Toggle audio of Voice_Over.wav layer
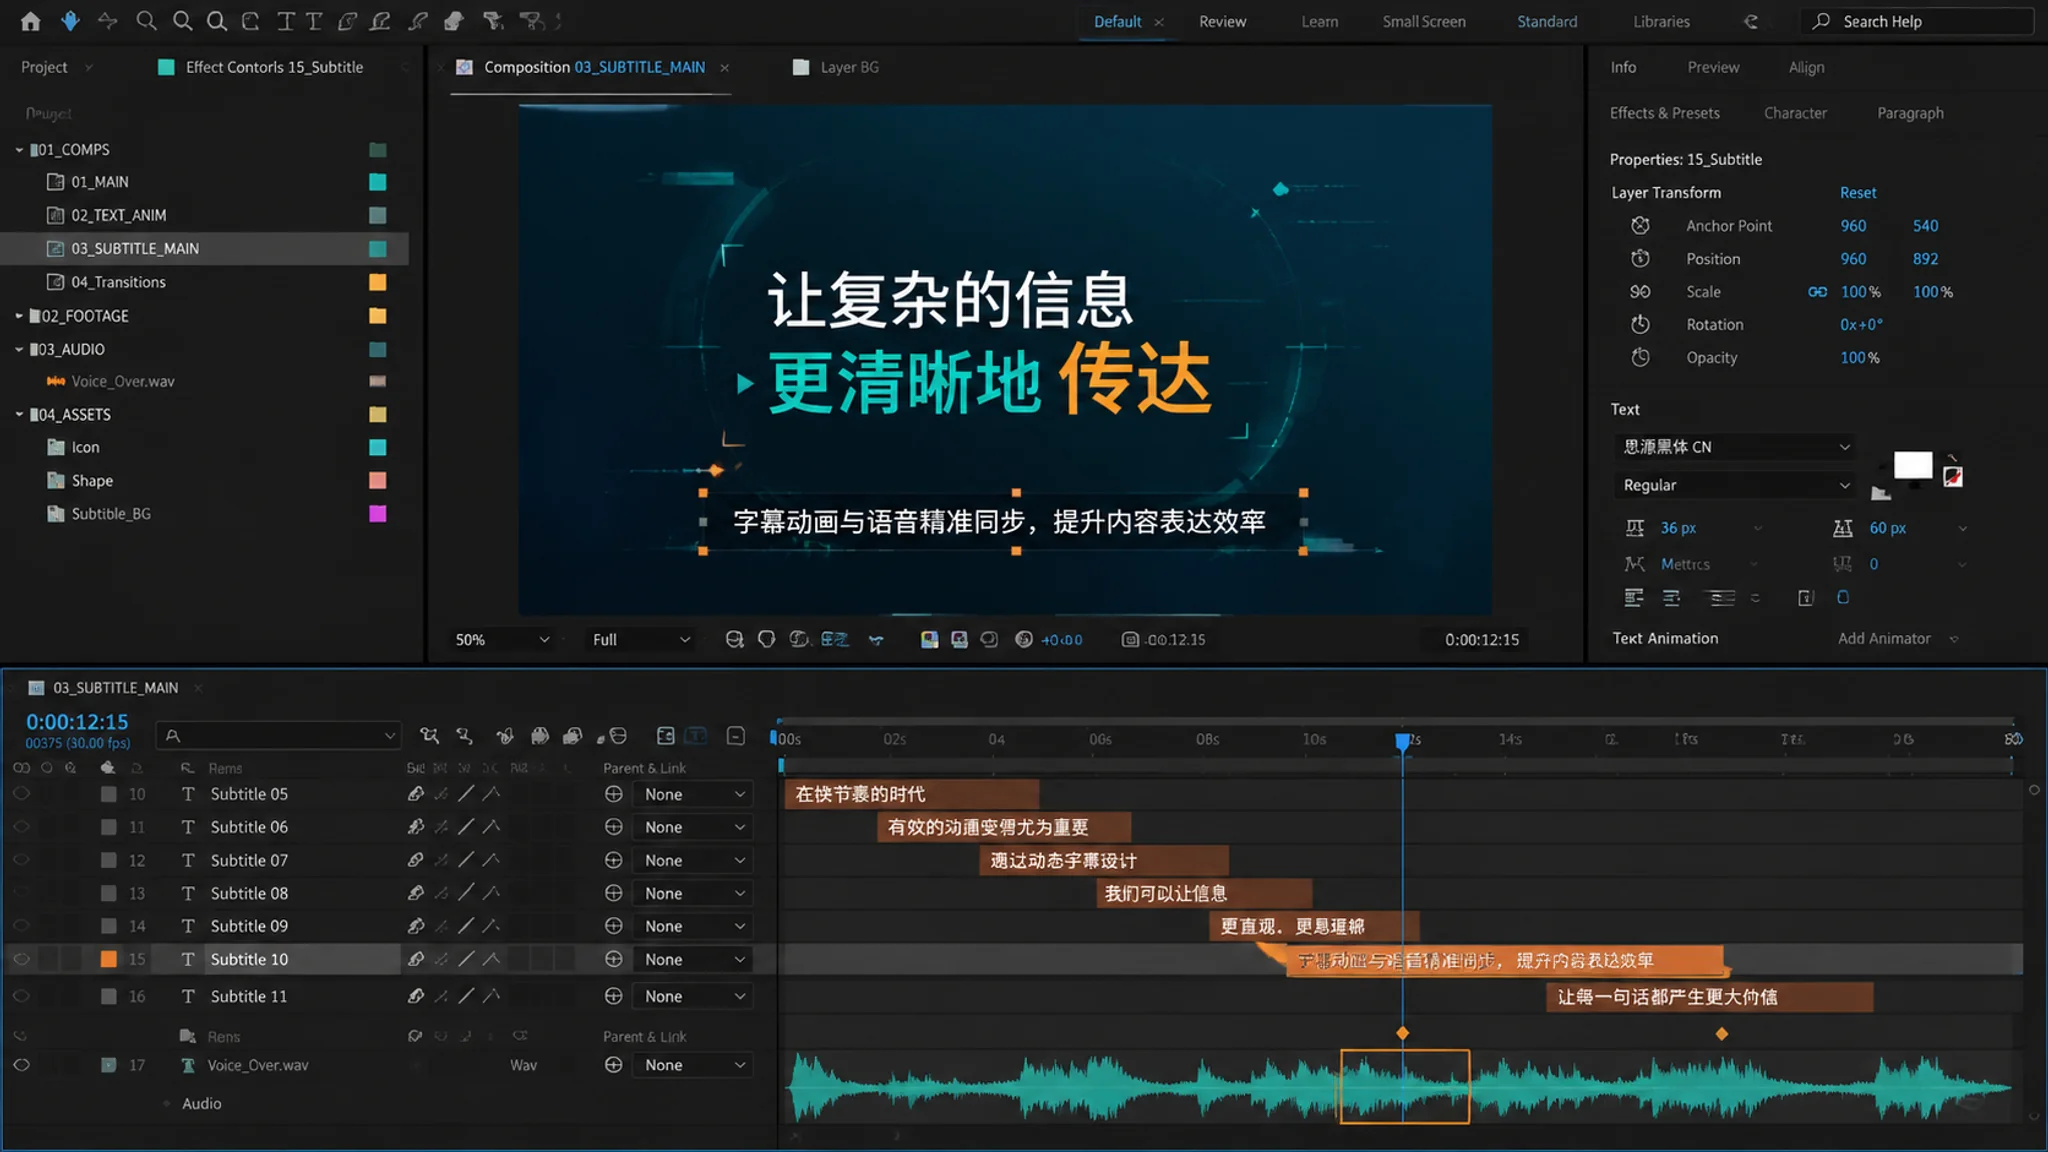This screenshot has width=2048, height=1152. click(21, 1065)
